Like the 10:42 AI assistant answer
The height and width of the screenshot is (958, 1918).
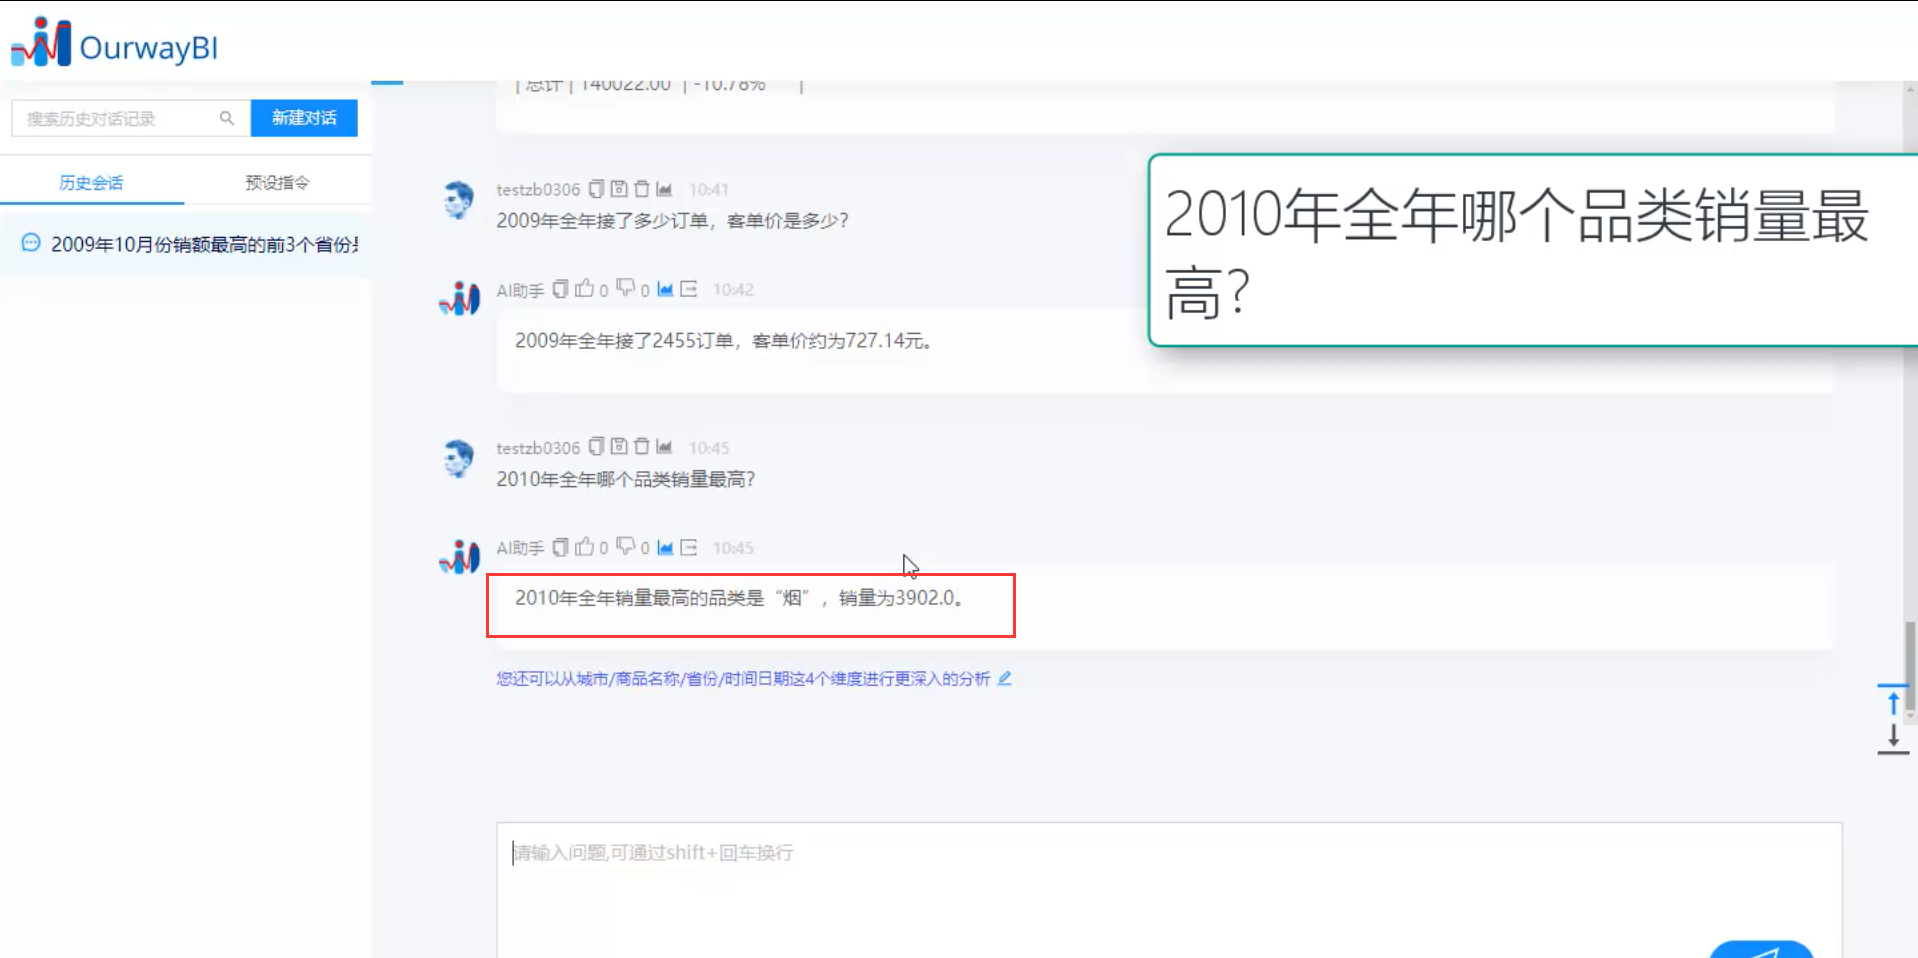pyautogui.click(x=585, y=288)
